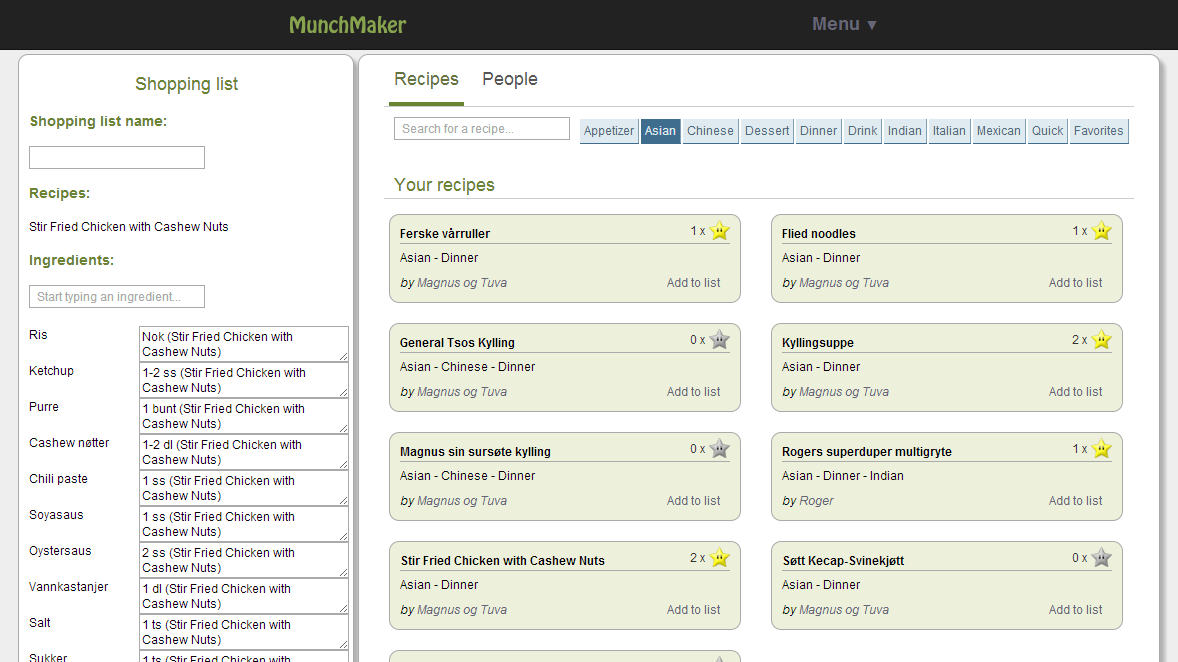Filter recipes by Indian tag
Image resolution: width=1178 pixels, height=662 pixels.
pyautogui.click(x=905, y=131)
